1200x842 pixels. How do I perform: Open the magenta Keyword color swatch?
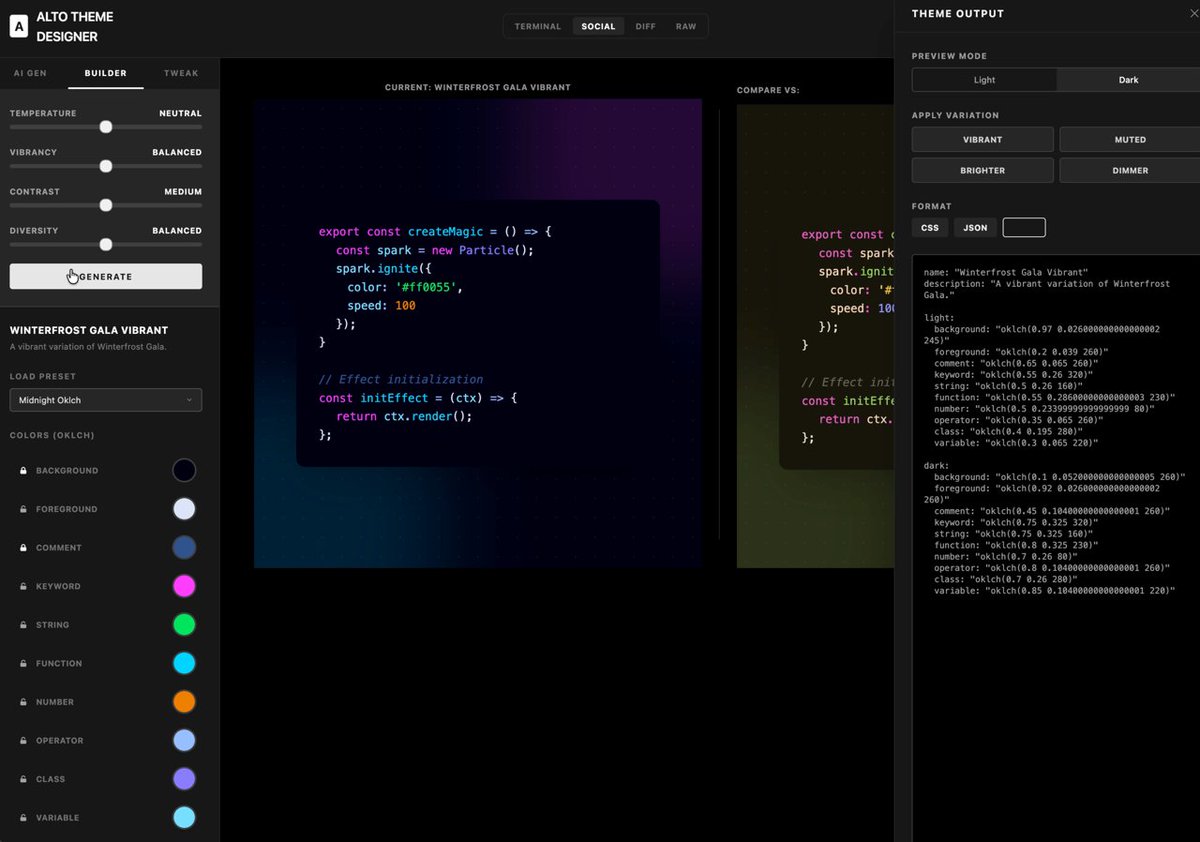tap(184, 586)
